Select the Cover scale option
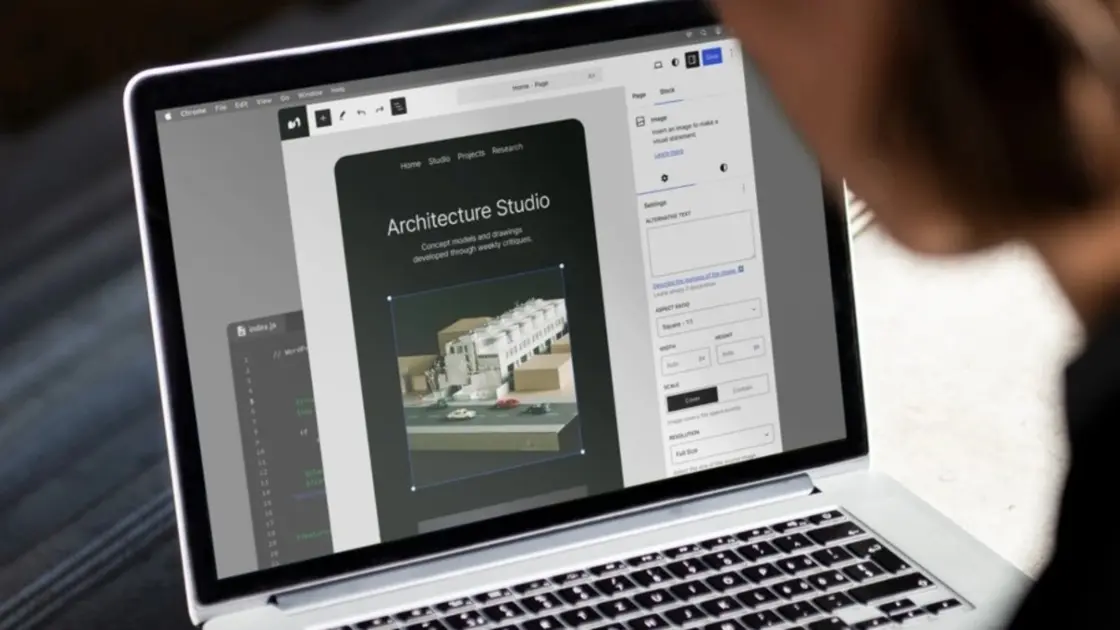This screenshot has width=1120, height=630. pyautogui.click(x=692, y=400)
